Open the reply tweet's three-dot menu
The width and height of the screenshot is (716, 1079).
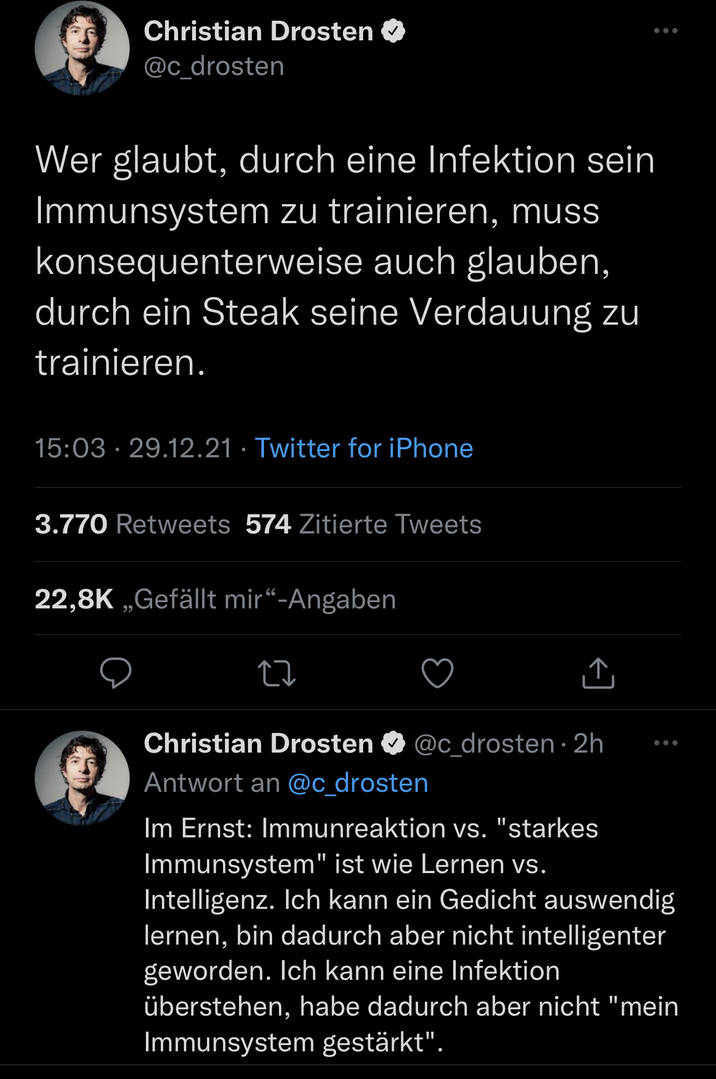[x=665, y=743]
